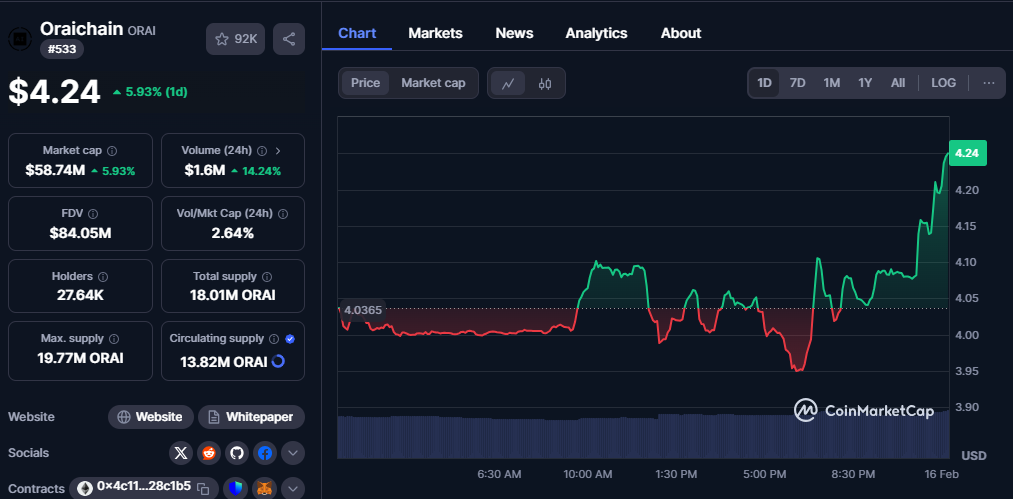1013x499 pixels.
Task: Open the chart's three-dot more options menu
Action: (x=988, y=83)
